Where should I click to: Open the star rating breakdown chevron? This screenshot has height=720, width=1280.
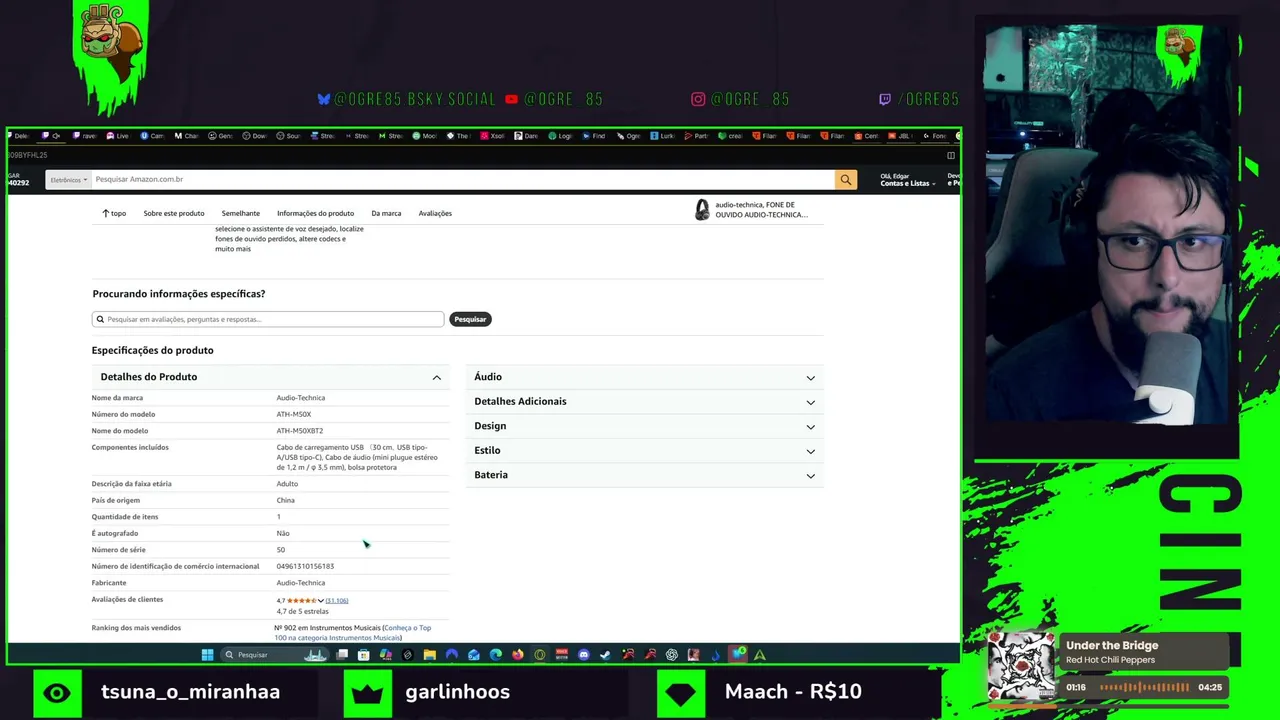tap(321, 600)
